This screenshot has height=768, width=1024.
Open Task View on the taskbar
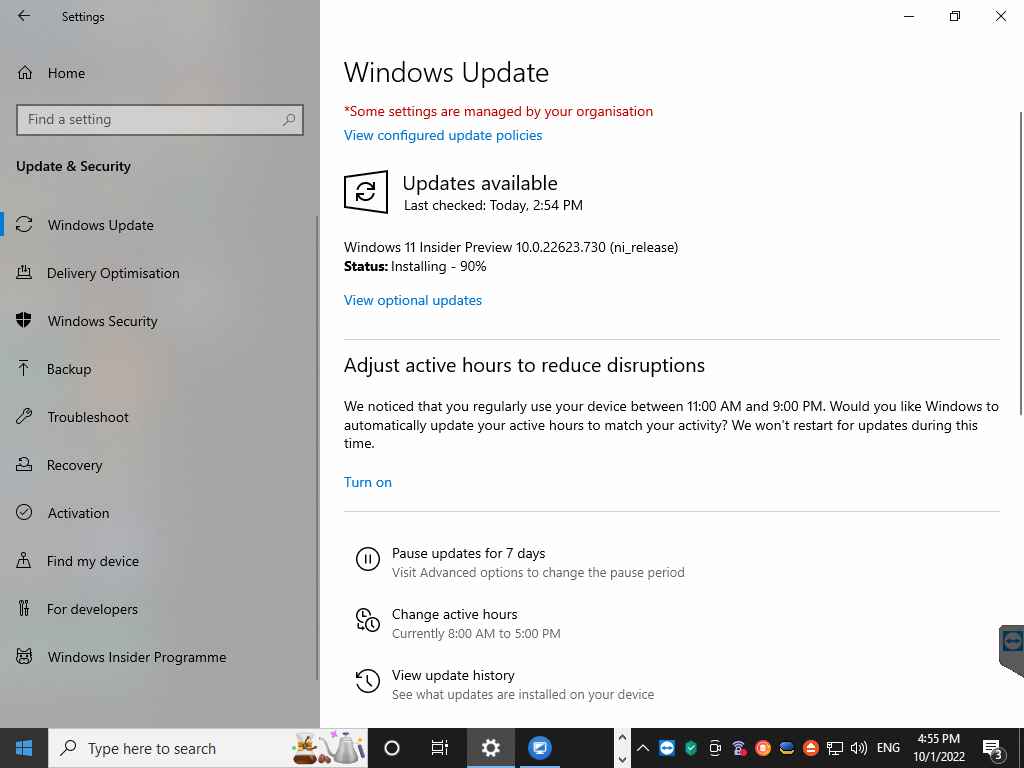(440, 748)
